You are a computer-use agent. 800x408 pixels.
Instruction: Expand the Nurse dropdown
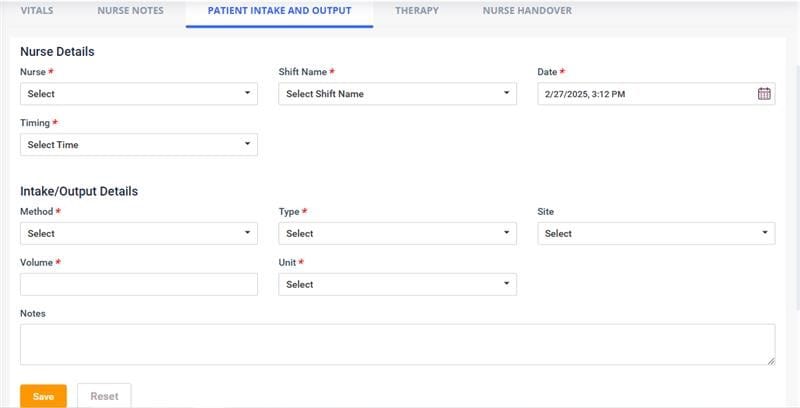coord(138,94)
